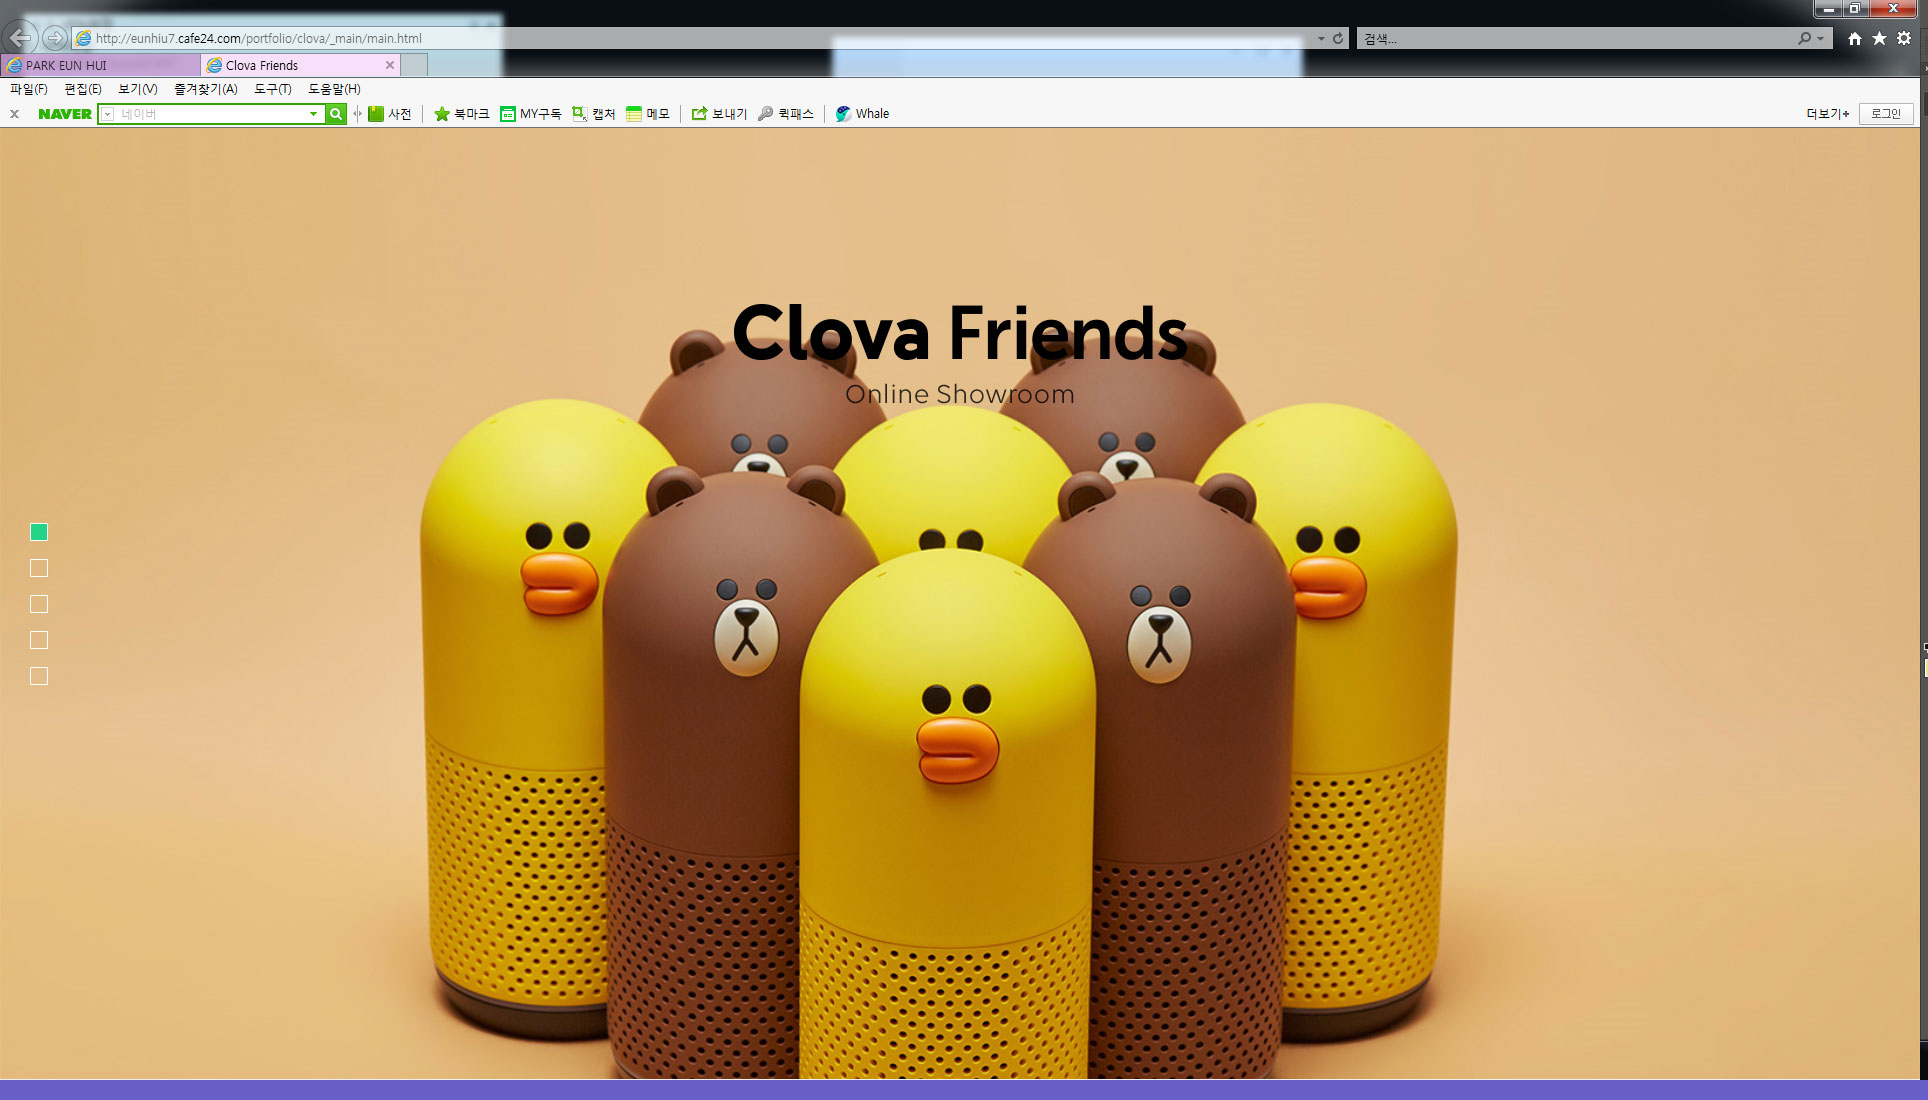
Task: Click the Online Showroom subtitle
Action: 960,394
